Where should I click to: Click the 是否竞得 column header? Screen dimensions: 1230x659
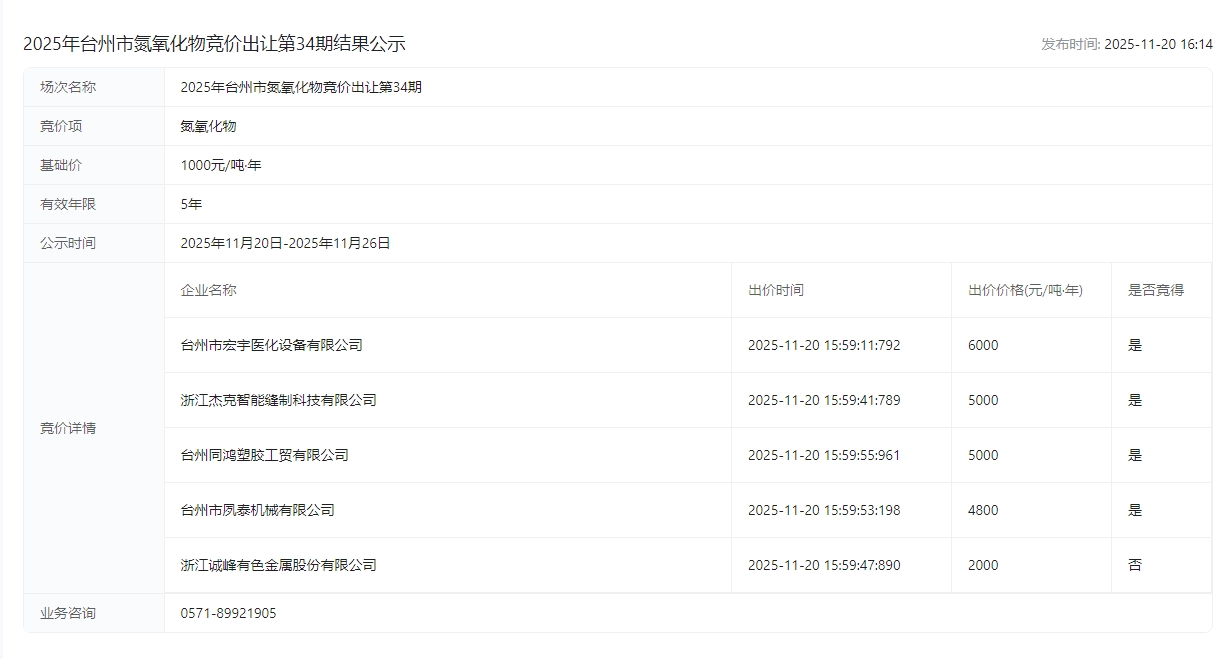coord(1155,290)
